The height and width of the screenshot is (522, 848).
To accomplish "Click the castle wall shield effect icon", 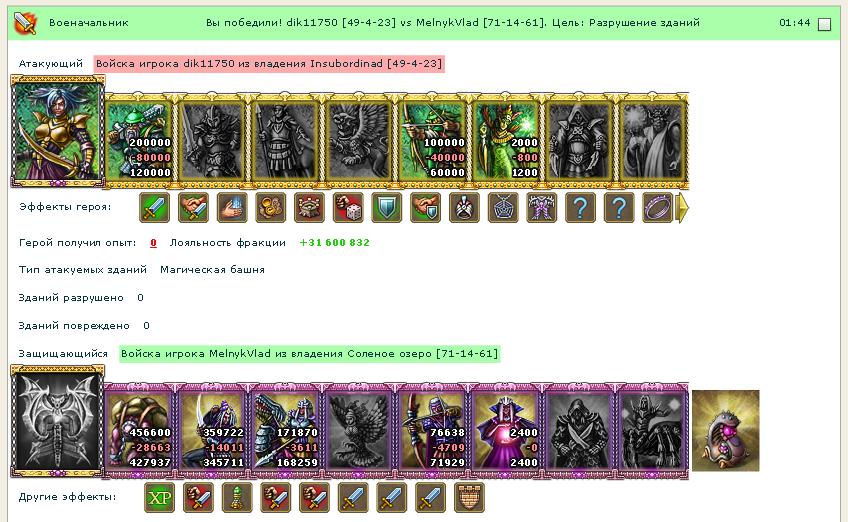I will coord(469,498).
